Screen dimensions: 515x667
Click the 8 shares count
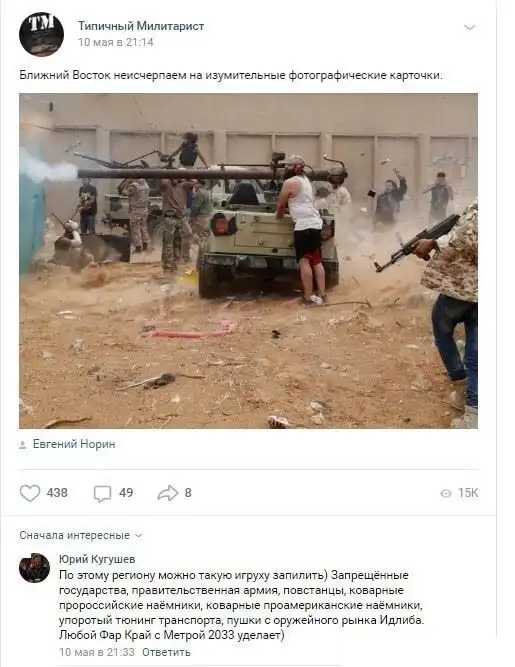pos(188,493)
